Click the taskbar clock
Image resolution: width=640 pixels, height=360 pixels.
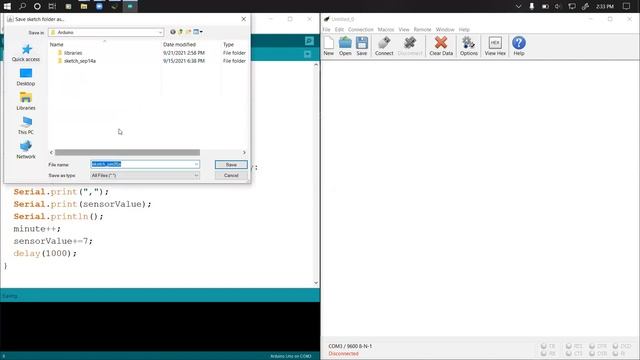(604, 6)
